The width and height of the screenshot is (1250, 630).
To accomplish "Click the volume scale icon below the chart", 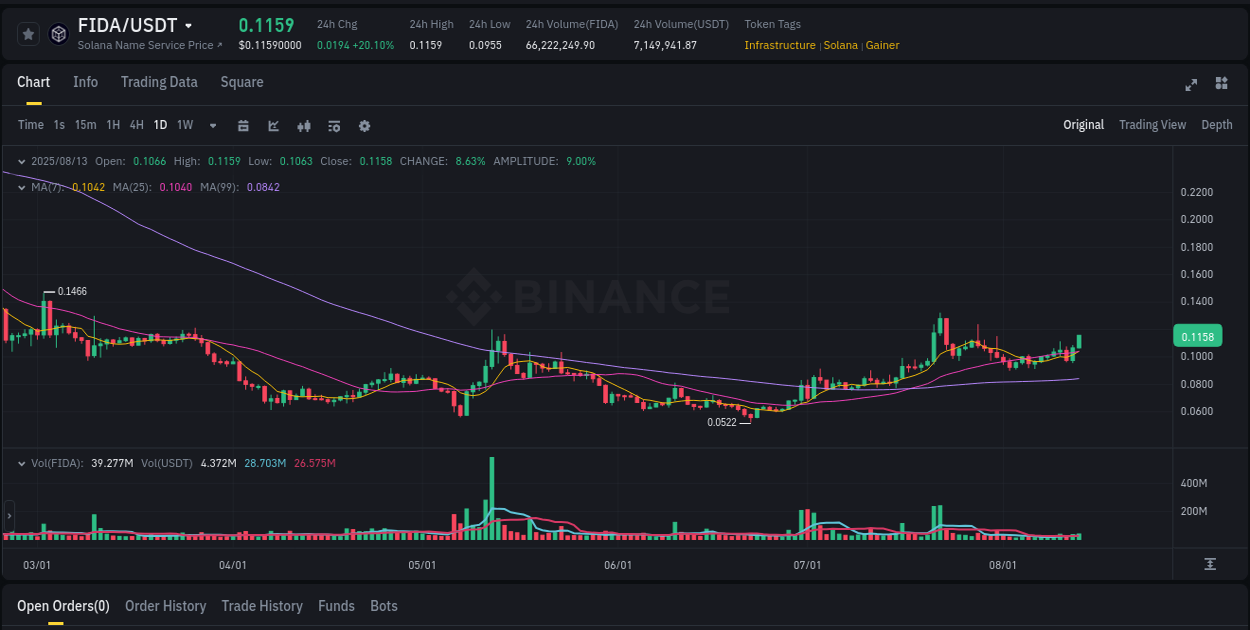I will [1211, 566].
